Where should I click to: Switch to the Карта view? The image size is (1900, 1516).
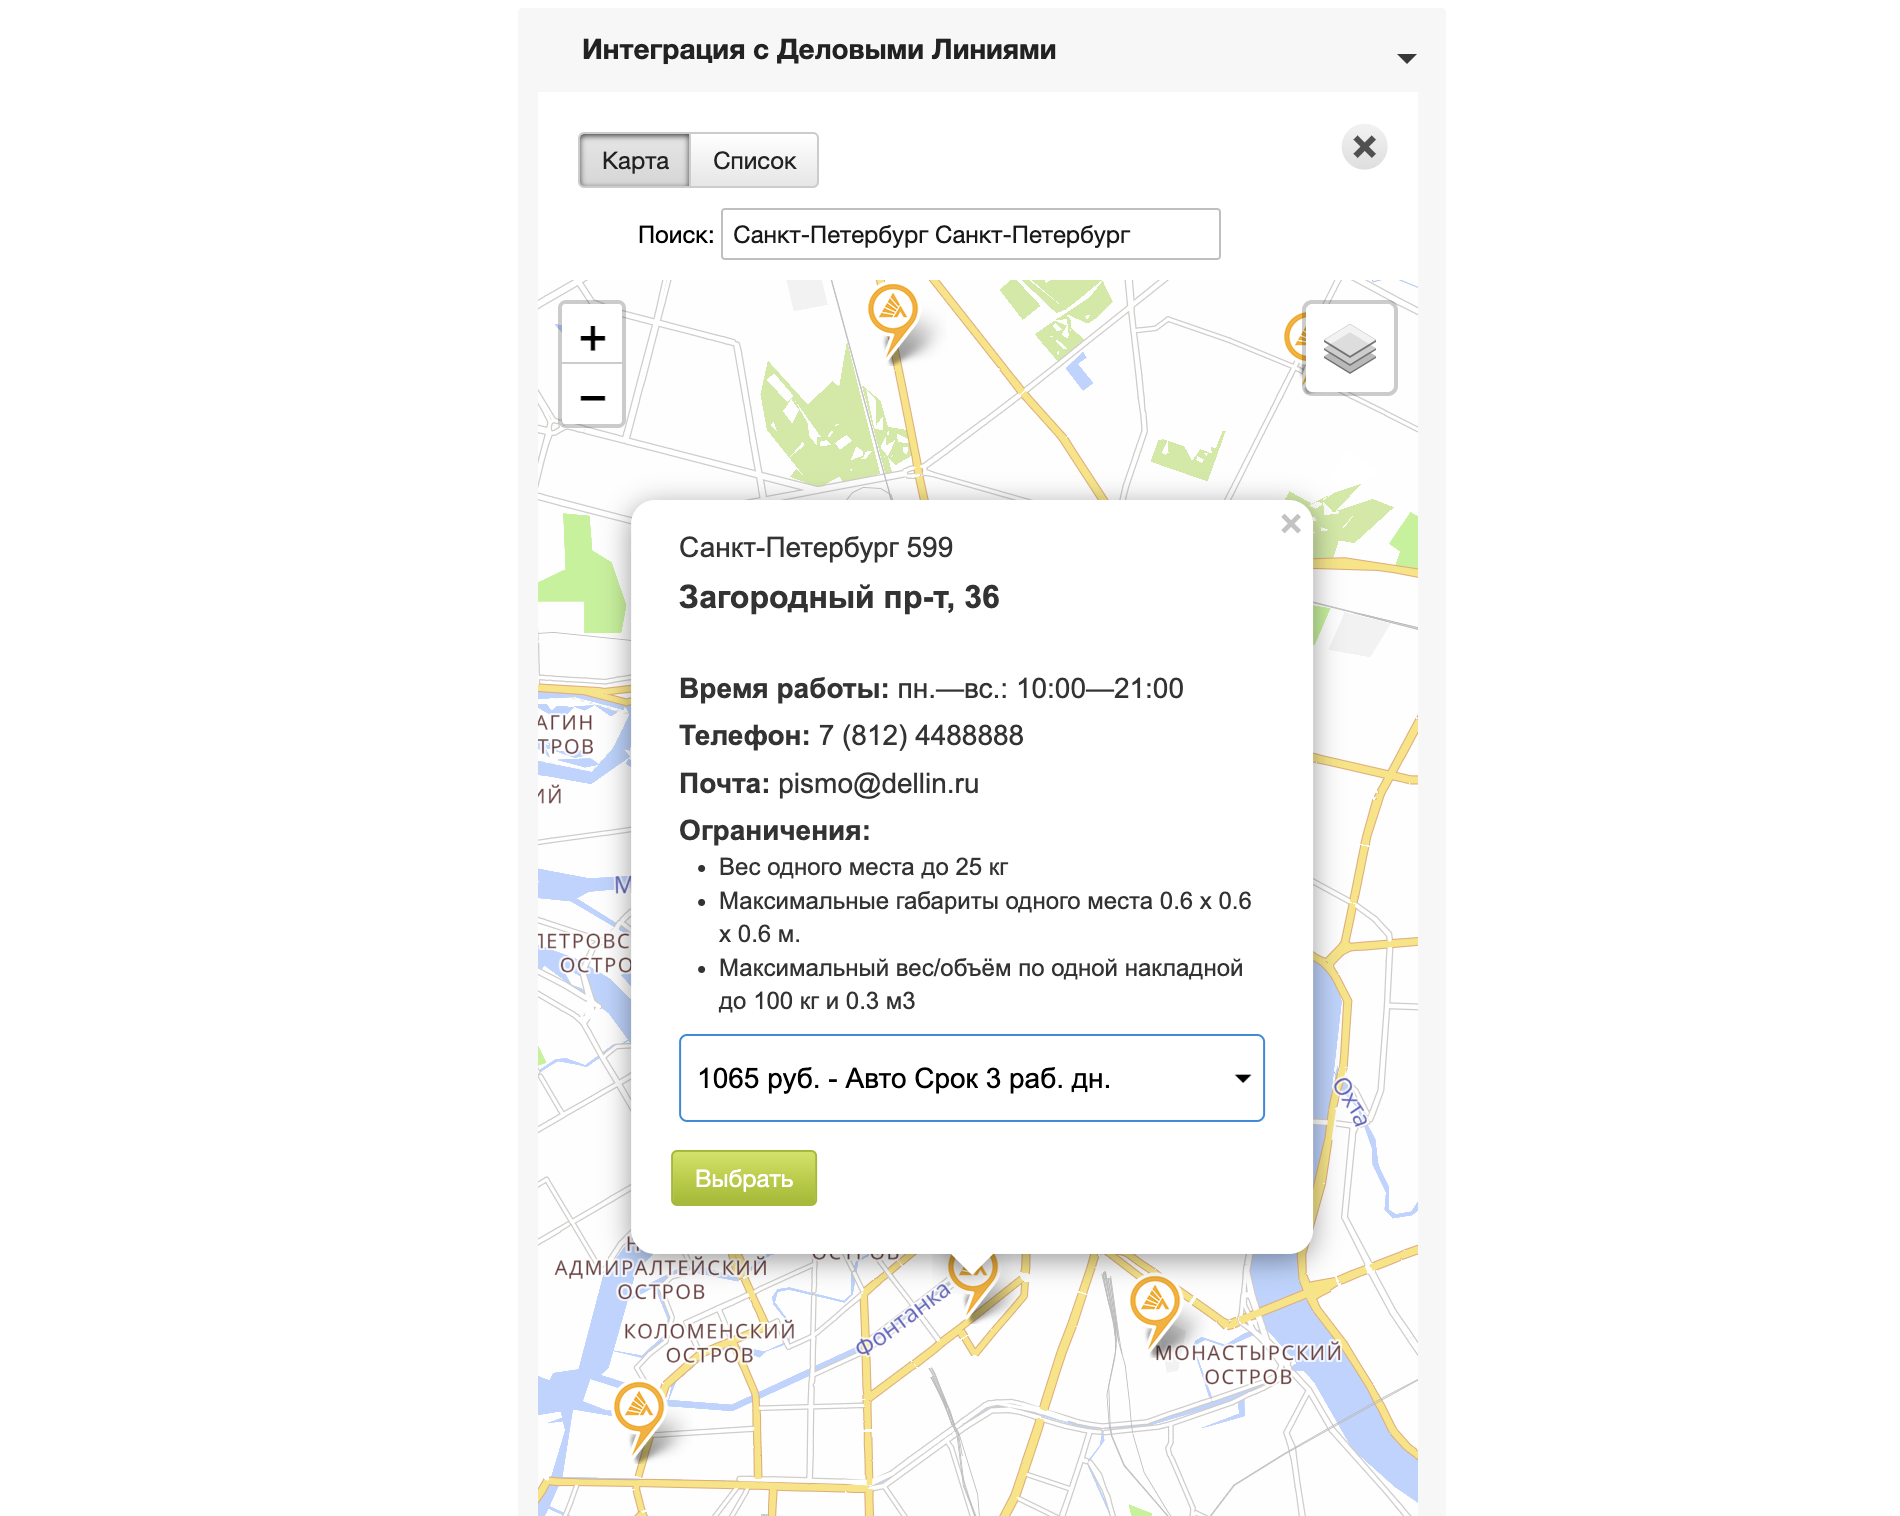click(x=635, y=161)
